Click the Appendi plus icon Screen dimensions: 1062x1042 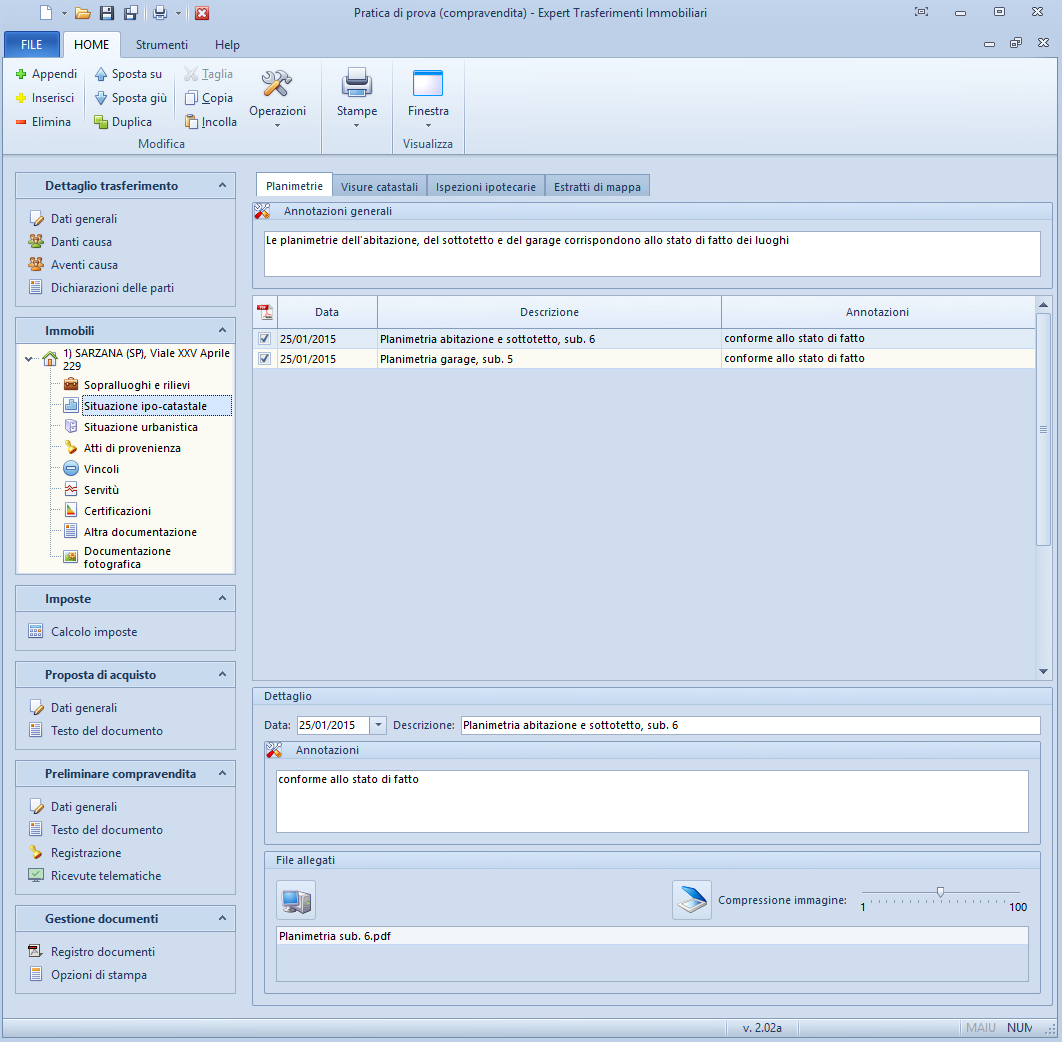click(21, 74)
